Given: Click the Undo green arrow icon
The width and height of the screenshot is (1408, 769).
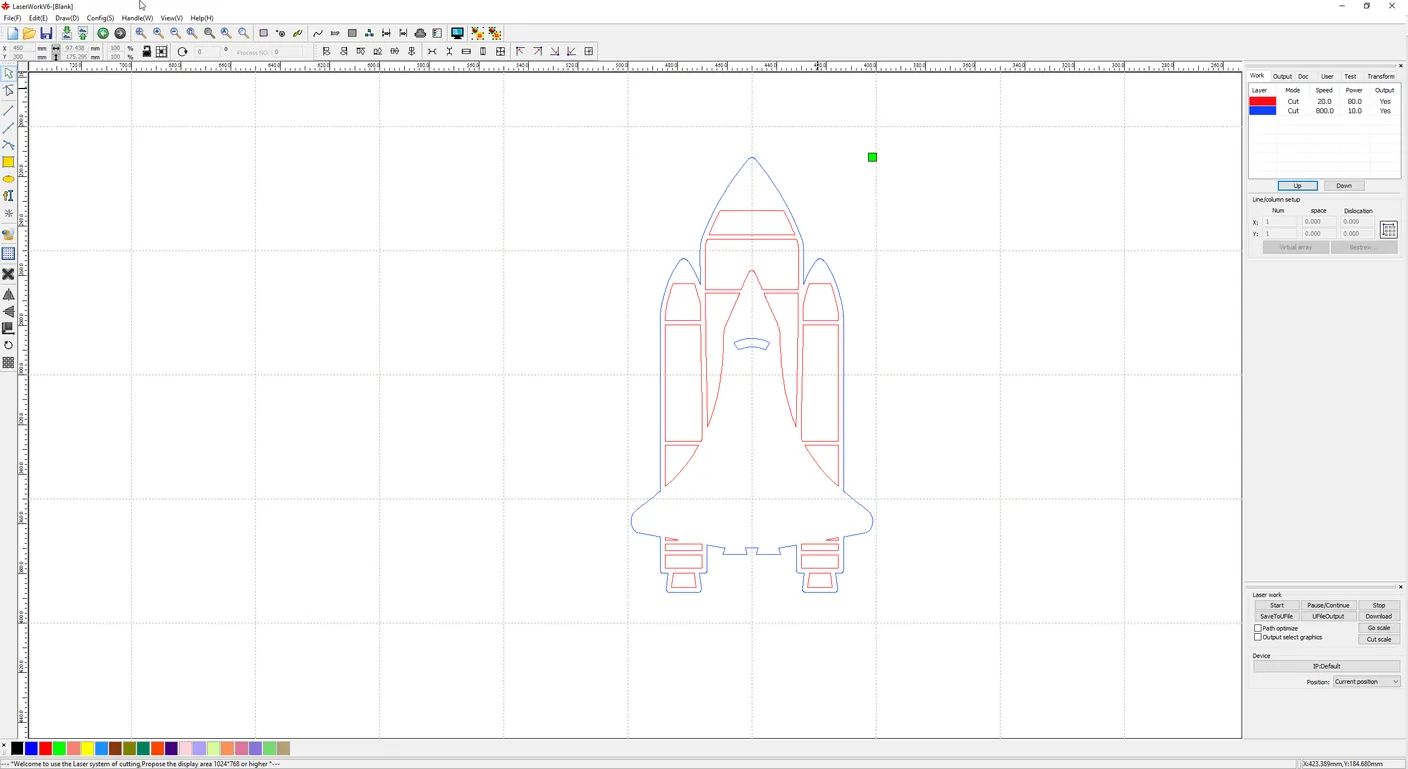Looking at the screenshot, I should coord(103,33).
